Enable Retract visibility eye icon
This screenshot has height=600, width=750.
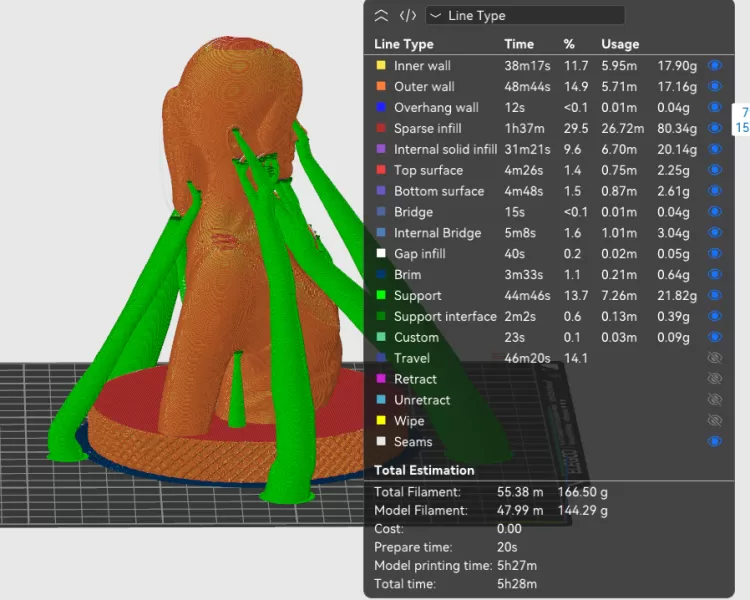click(714, 378)
